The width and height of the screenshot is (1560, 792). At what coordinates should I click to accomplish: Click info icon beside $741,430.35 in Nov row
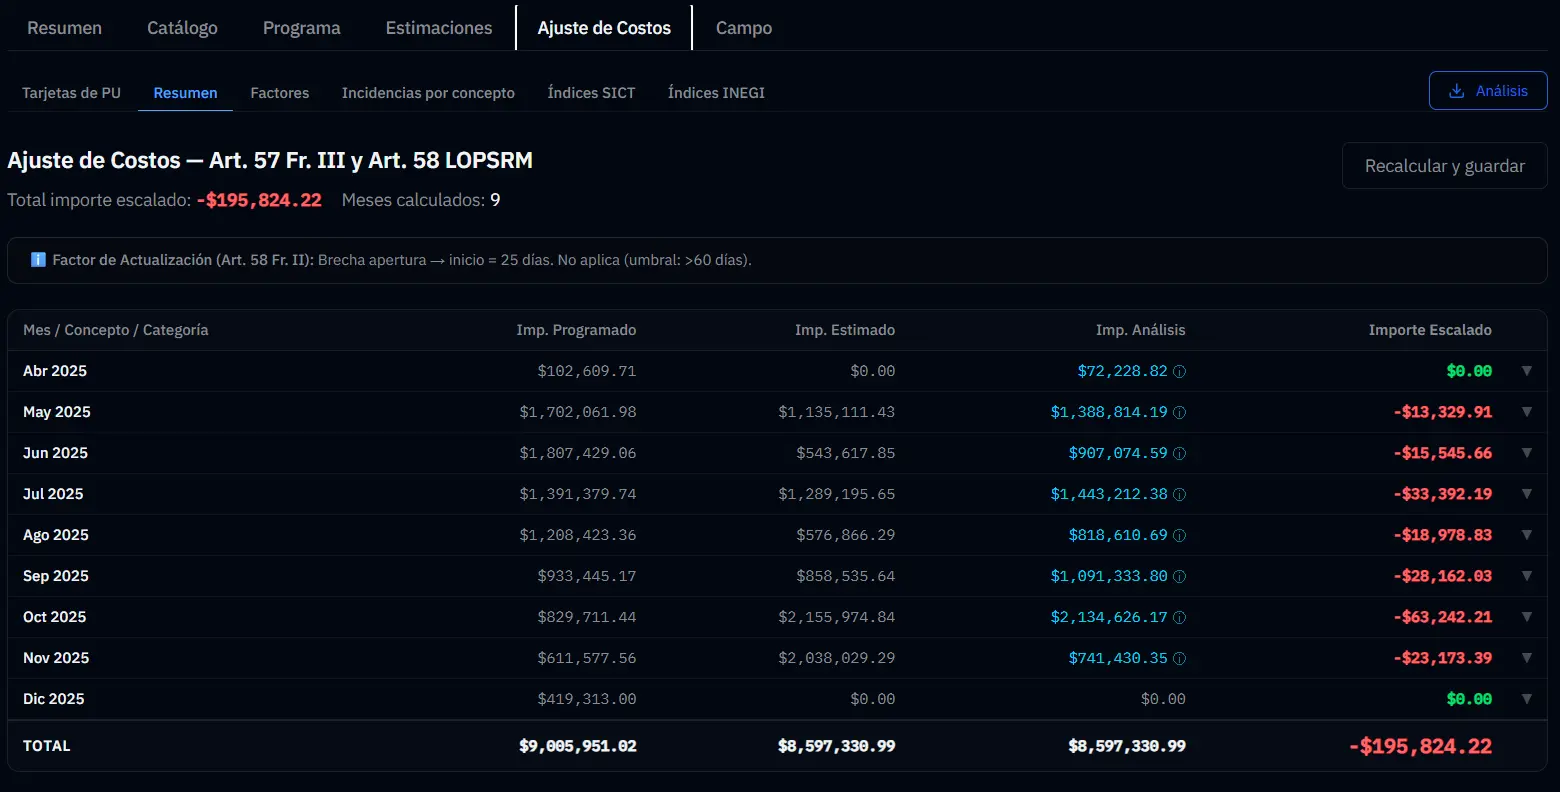pyautogui.click(x=1179, y=659)
